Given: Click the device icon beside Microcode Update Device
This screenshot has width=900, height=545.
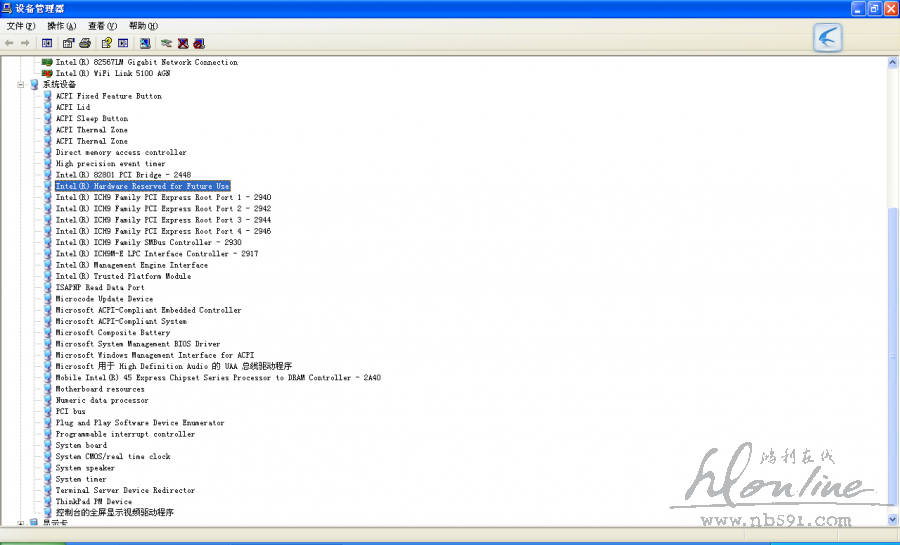Looking at the screenshot, I should click(x=48, y=299).
